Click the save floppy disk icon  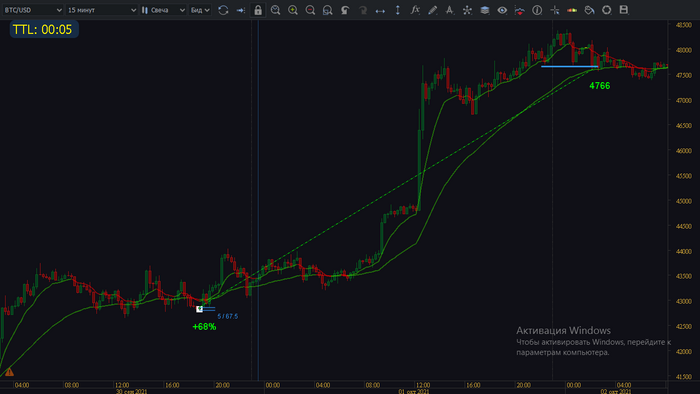pos(624,10)
